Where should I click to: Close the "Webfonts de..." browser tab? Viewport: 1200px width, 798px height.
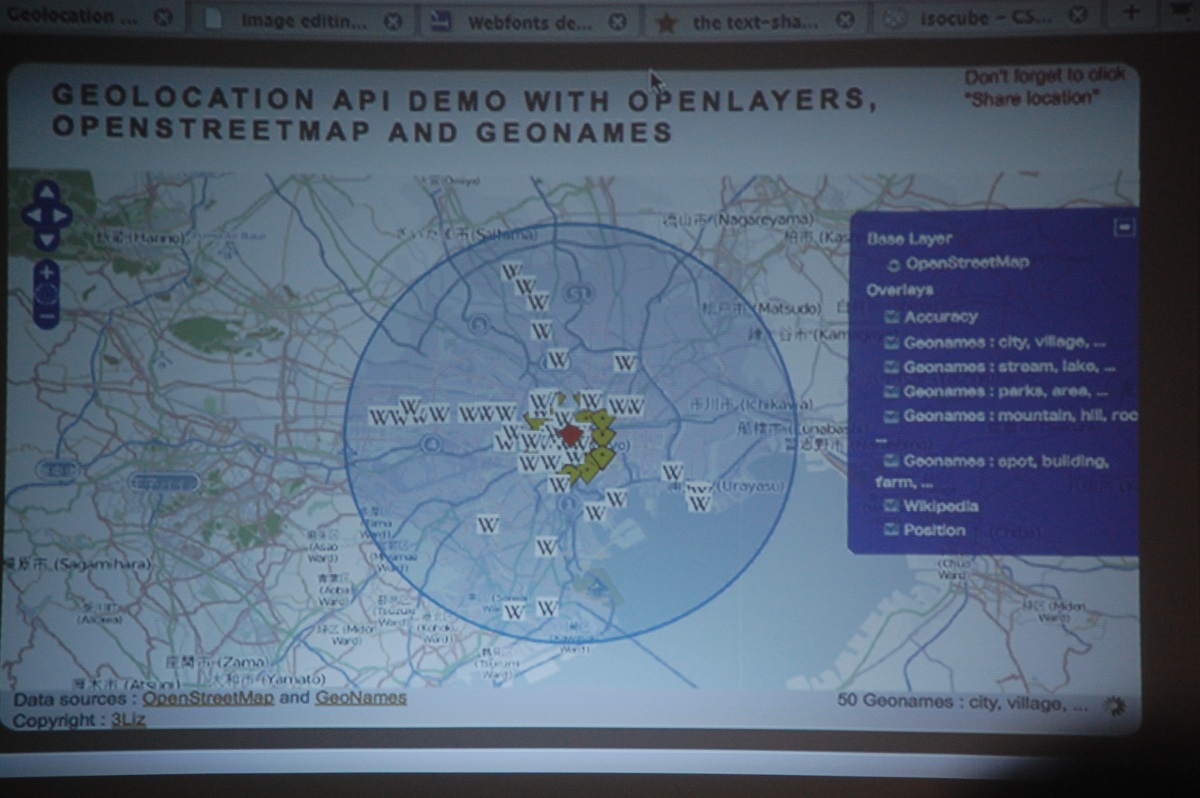tap(618, 20)
